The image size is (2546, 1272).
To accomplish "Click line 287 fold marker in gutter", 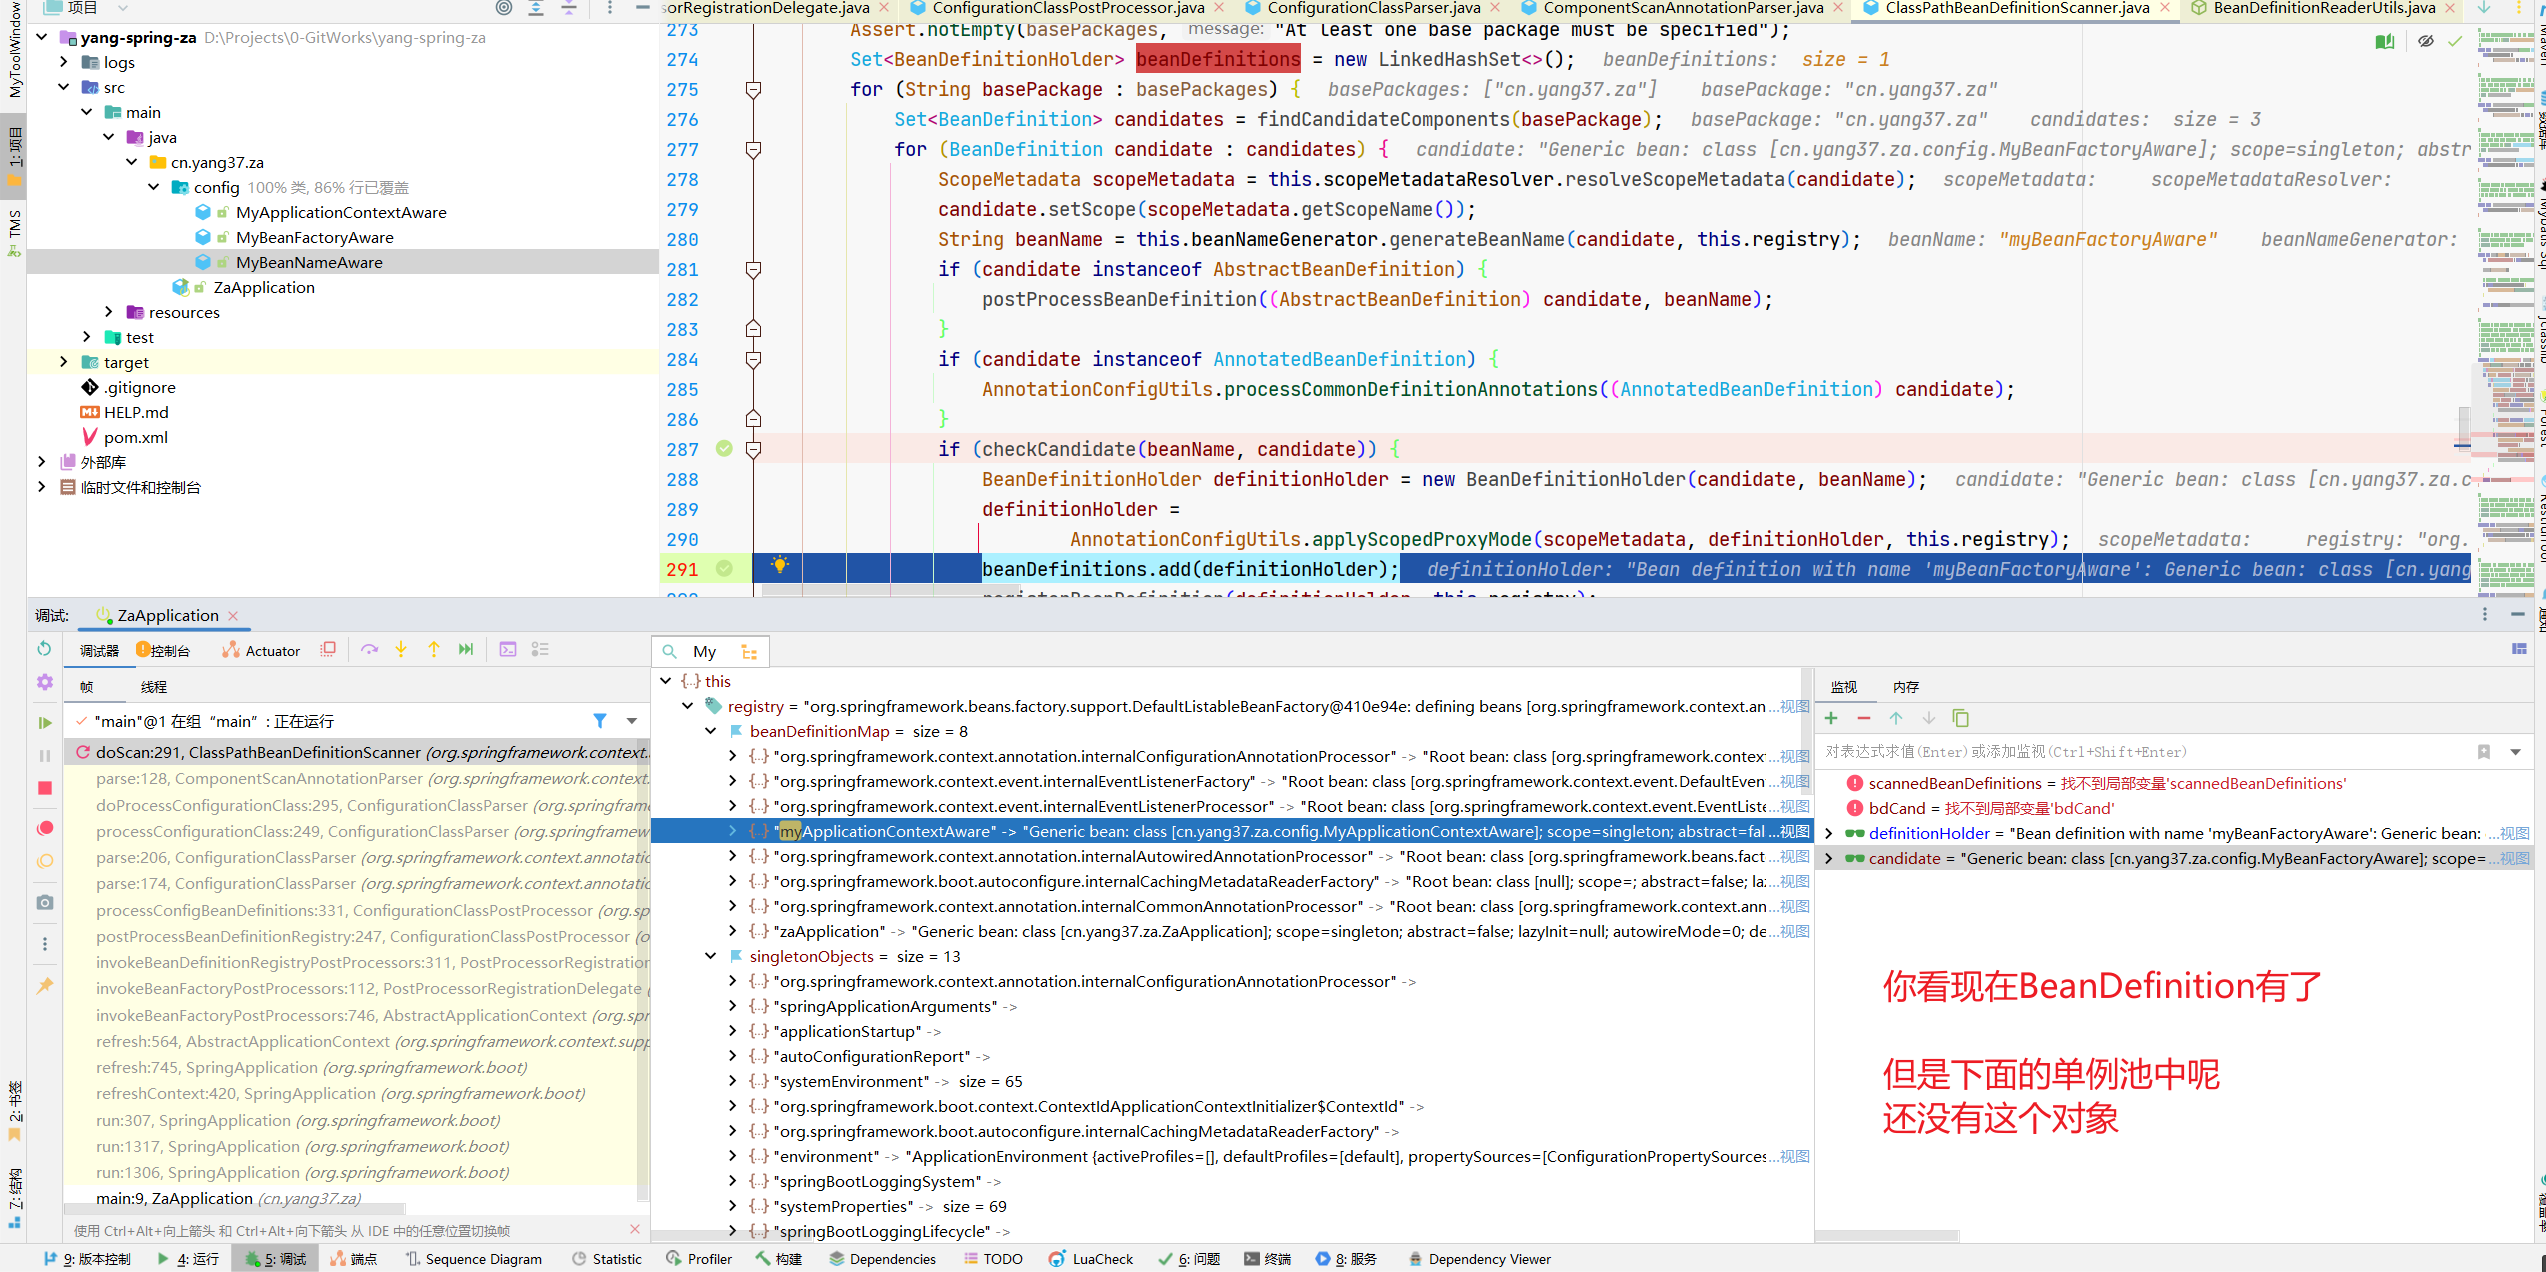I will (x=754, y=449).
